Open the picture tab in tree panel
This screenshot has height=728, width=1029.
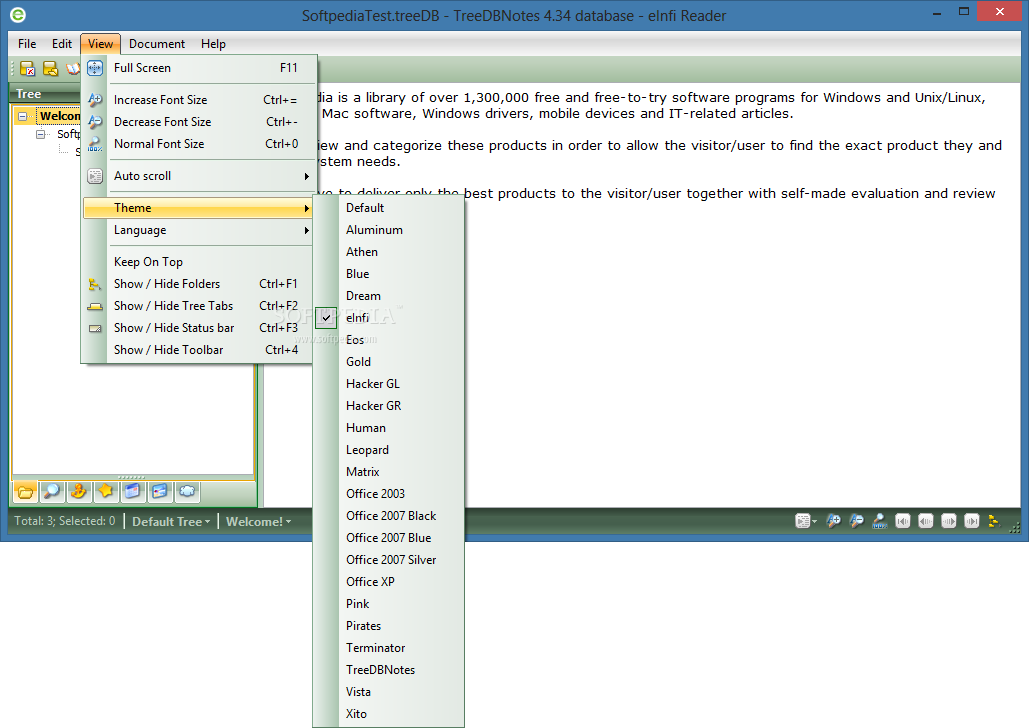coord(159,492)
